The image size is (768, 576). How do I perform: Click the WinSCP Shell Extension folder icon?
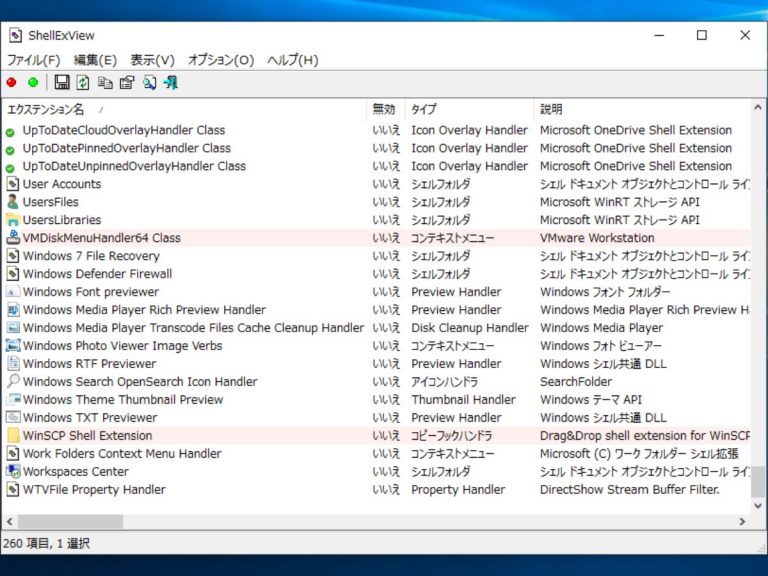pyautogui.click(x=13, y=435)
